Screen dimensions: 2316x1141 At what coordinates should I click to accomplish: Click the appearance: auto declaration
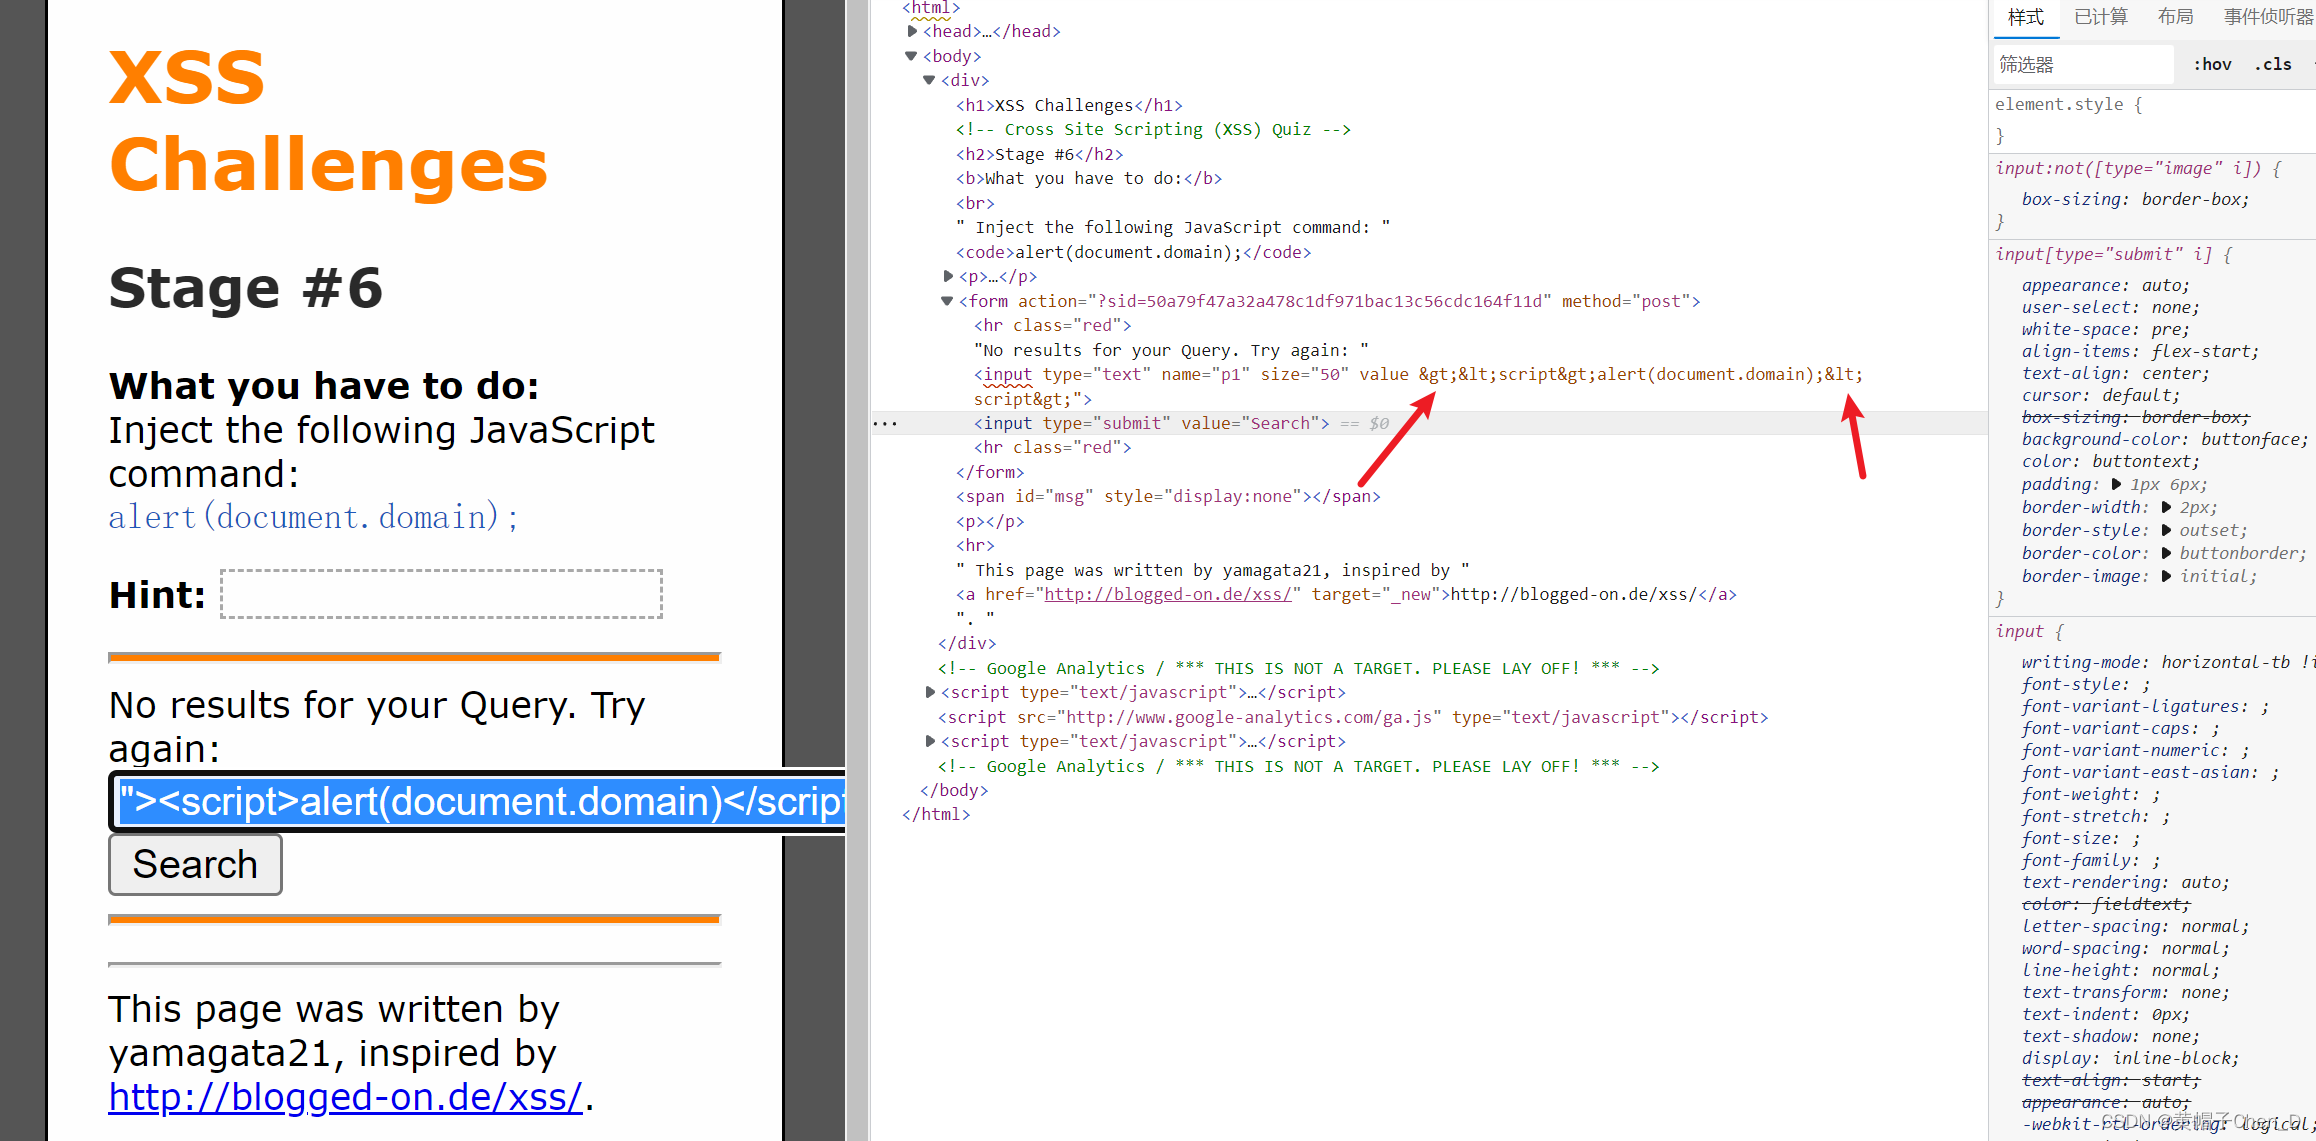pyautogui.click(x=2105, y=285)
